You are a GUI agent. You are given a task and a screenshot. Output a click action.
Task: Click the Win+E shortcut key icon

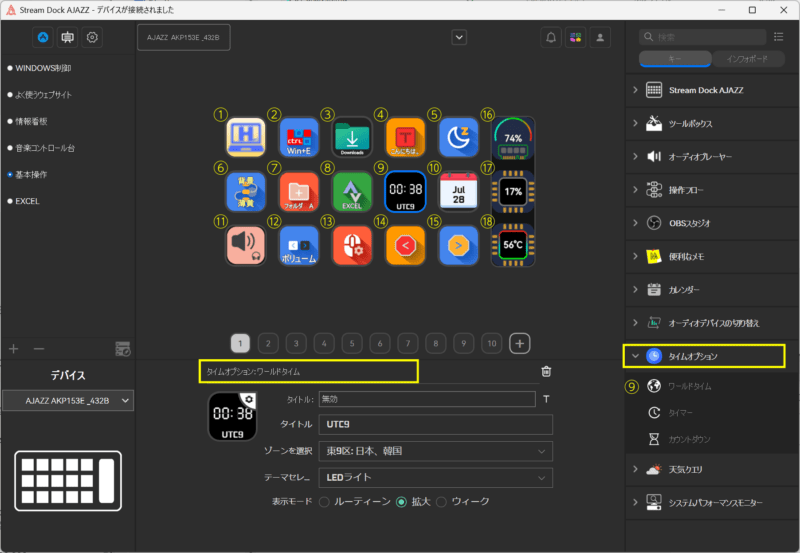299,138
